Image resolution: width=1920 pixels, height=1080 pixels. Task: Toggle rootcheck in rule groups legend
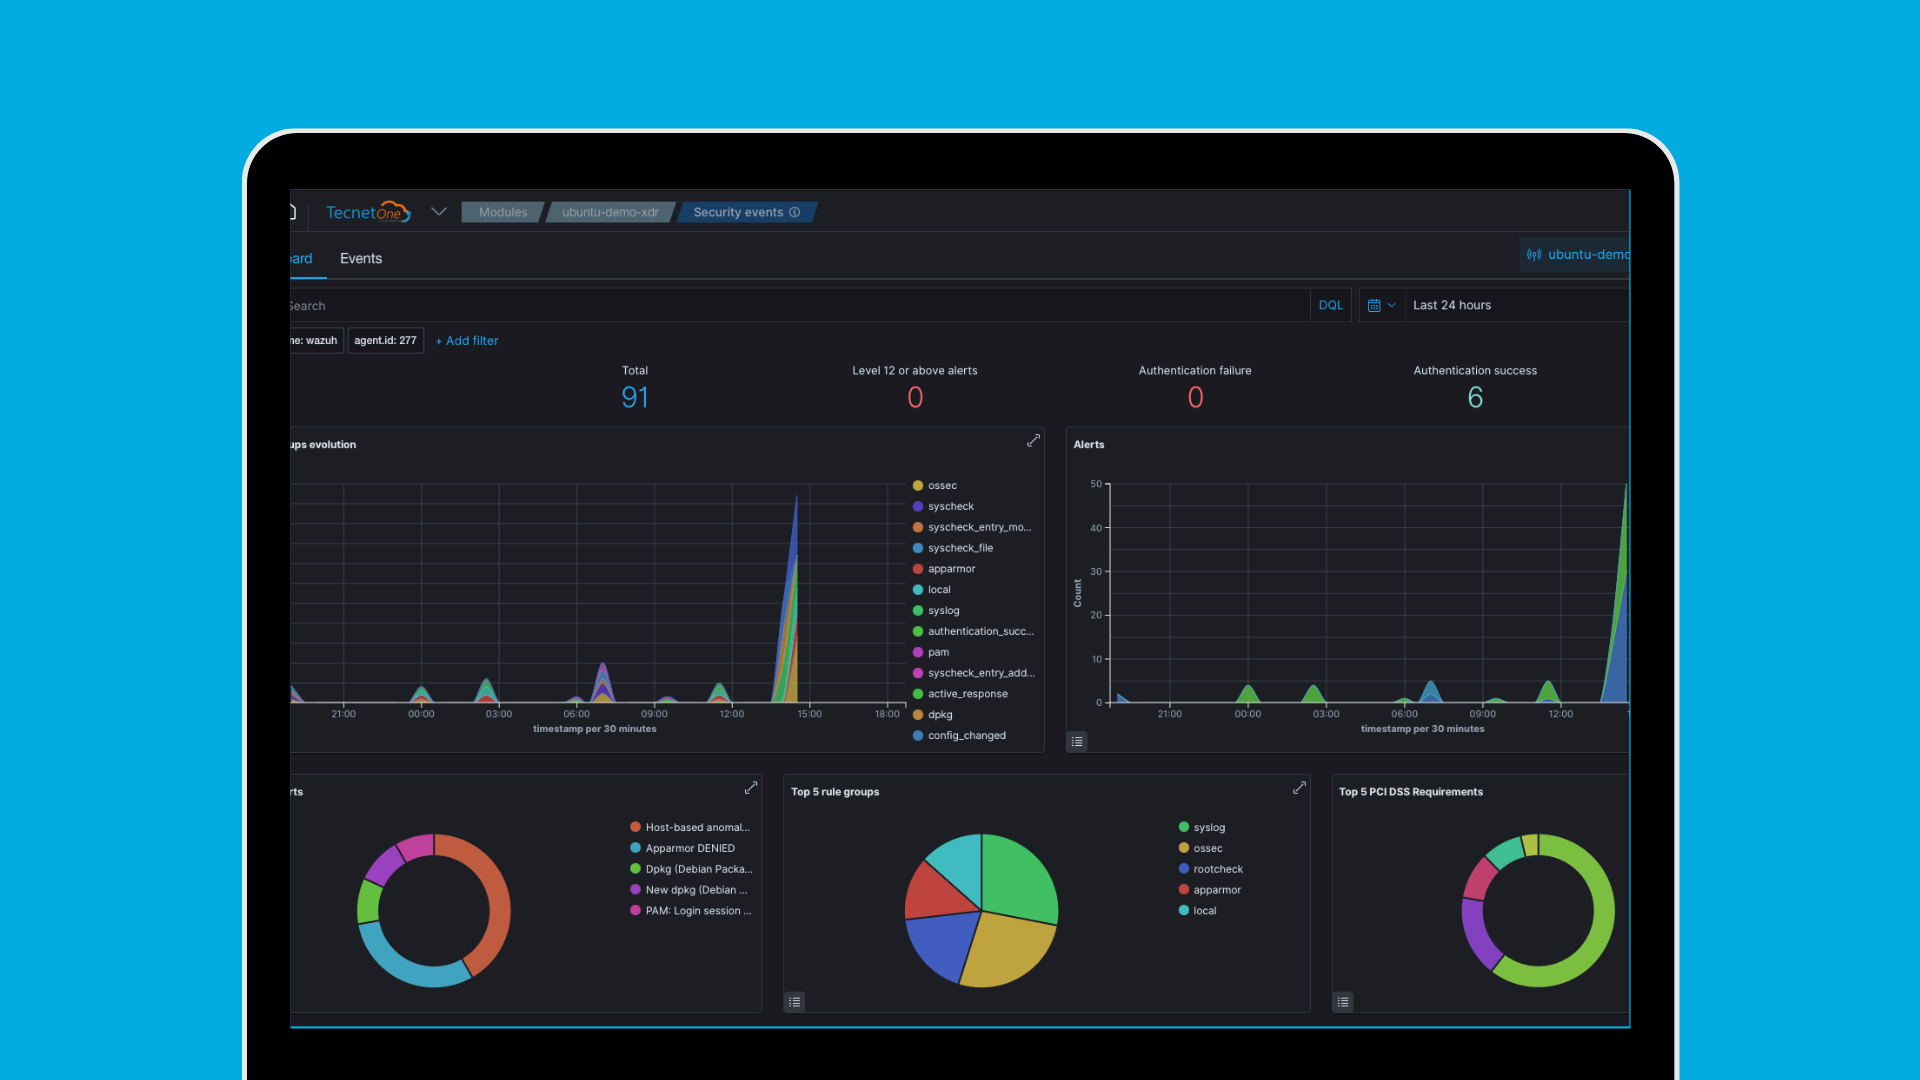click(x=1217, y=869)
